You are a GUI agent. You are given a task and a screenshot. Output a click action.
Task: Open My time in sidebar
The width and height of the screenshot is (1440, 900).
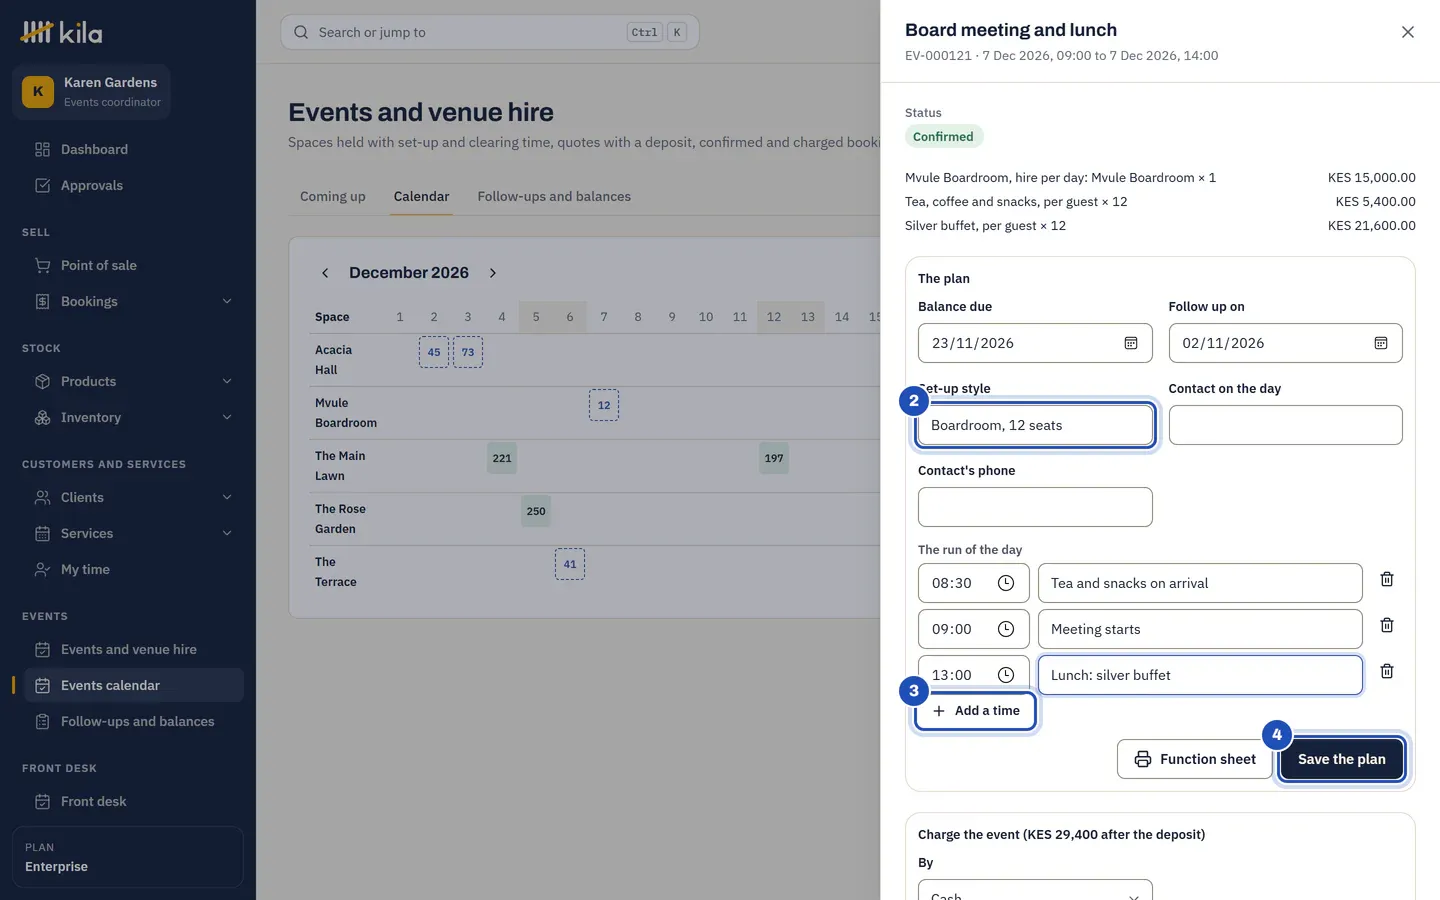(128, 569)
